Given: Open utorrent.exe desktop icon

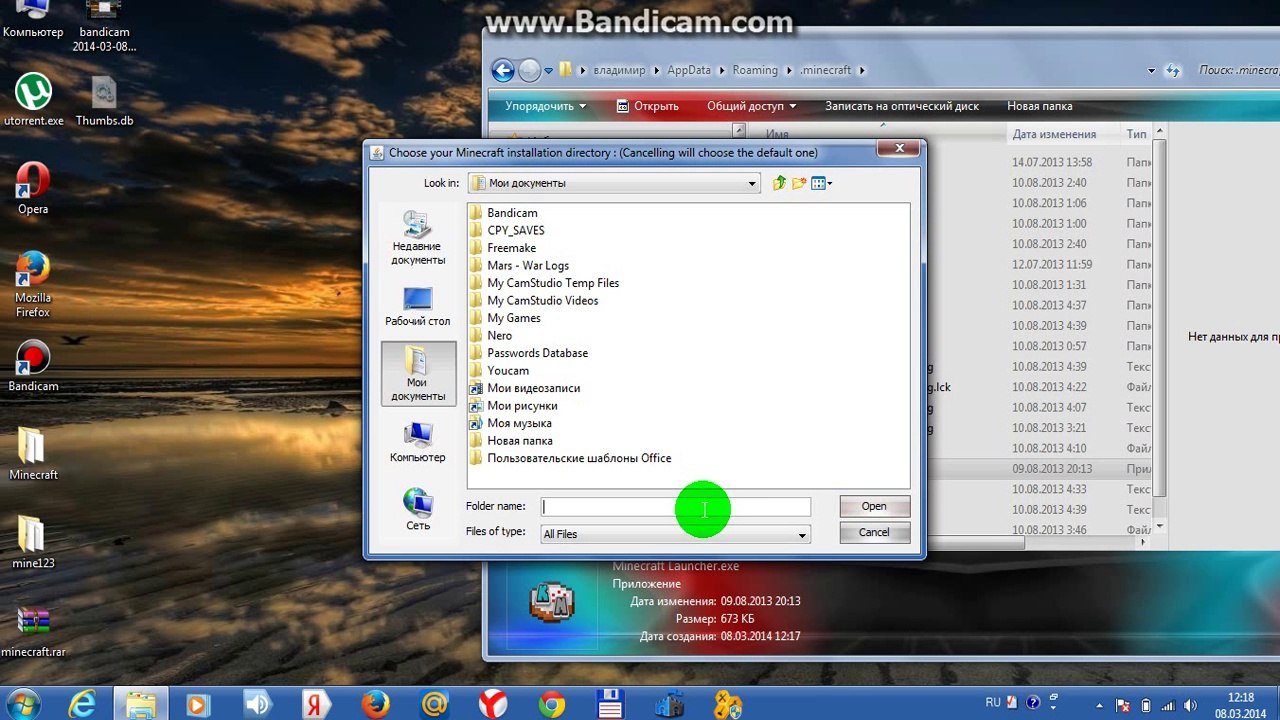Looking at the screenshot, I should pyautogui.click(x=33, y=100).
